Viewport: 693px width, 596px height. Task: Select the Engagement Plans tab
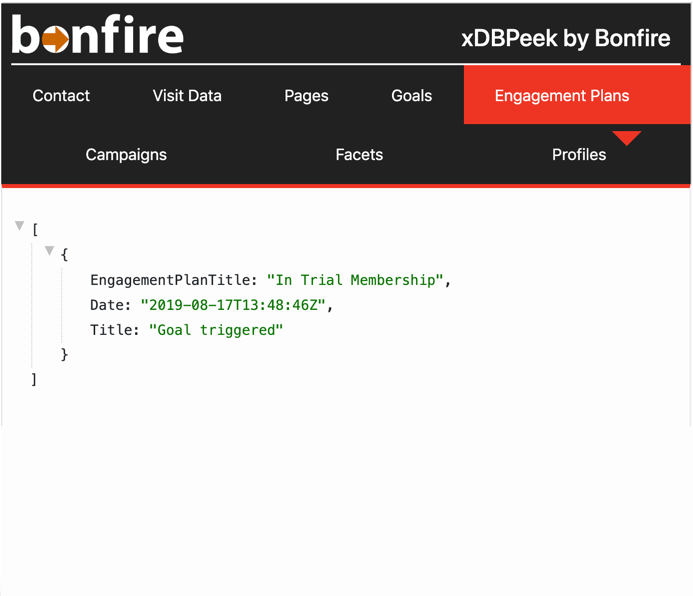tap(577, 95)
